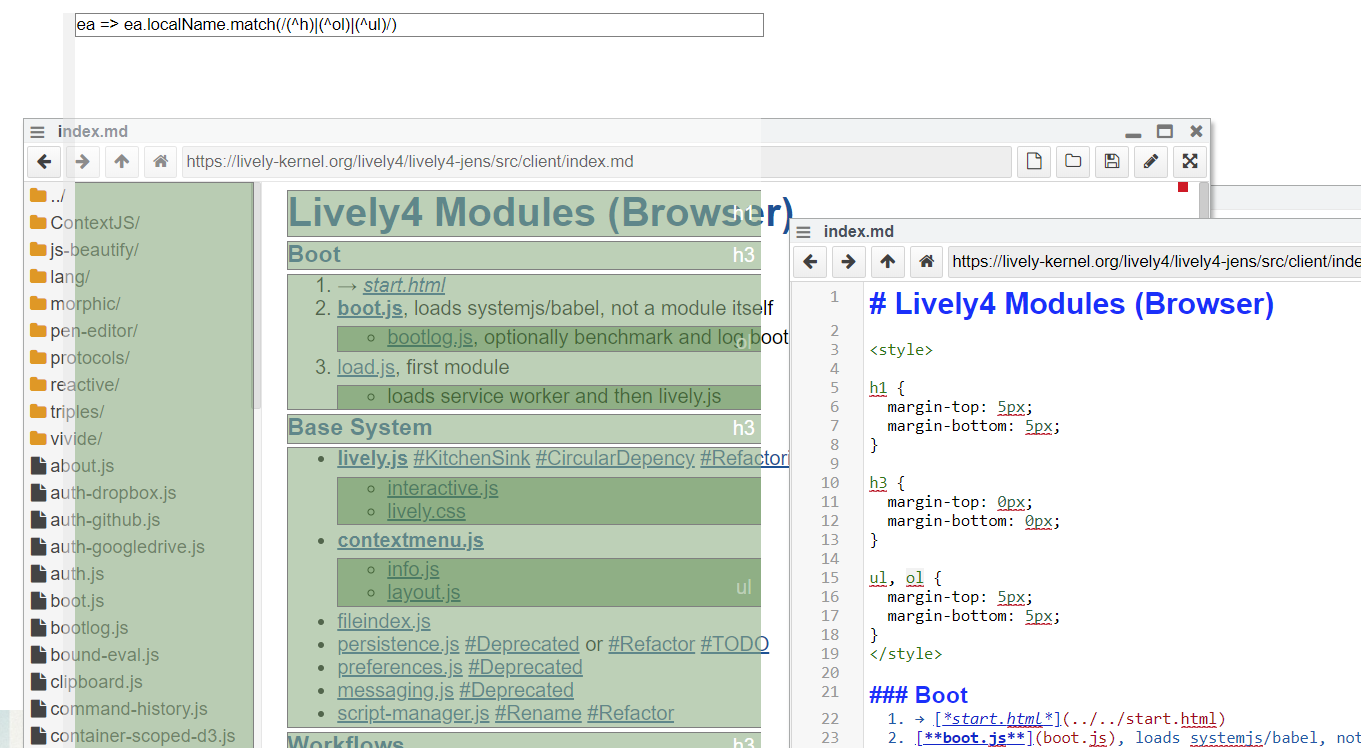
Task: Open the hamburger menu of left index.md window
Action: [x=37, y=132]
